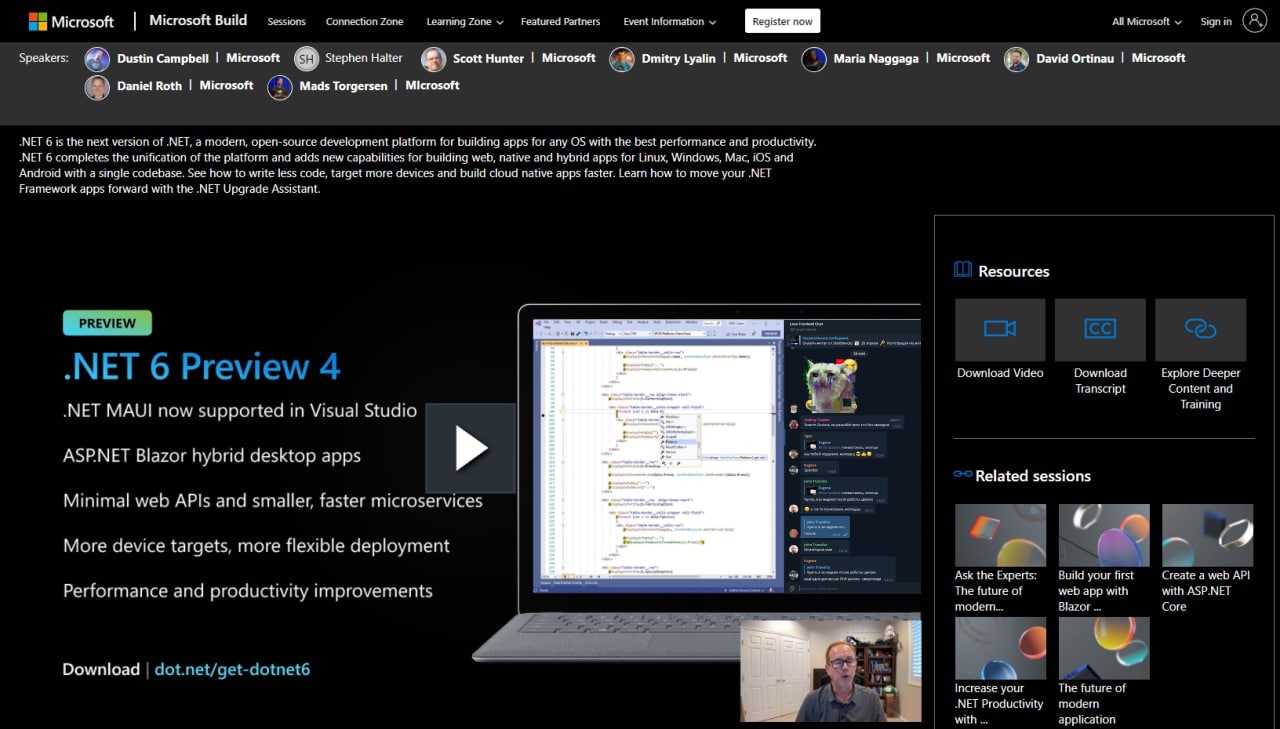Click the Ask the Experts session title
Screen dimensions: 1280x729
(x=996, y=591)
